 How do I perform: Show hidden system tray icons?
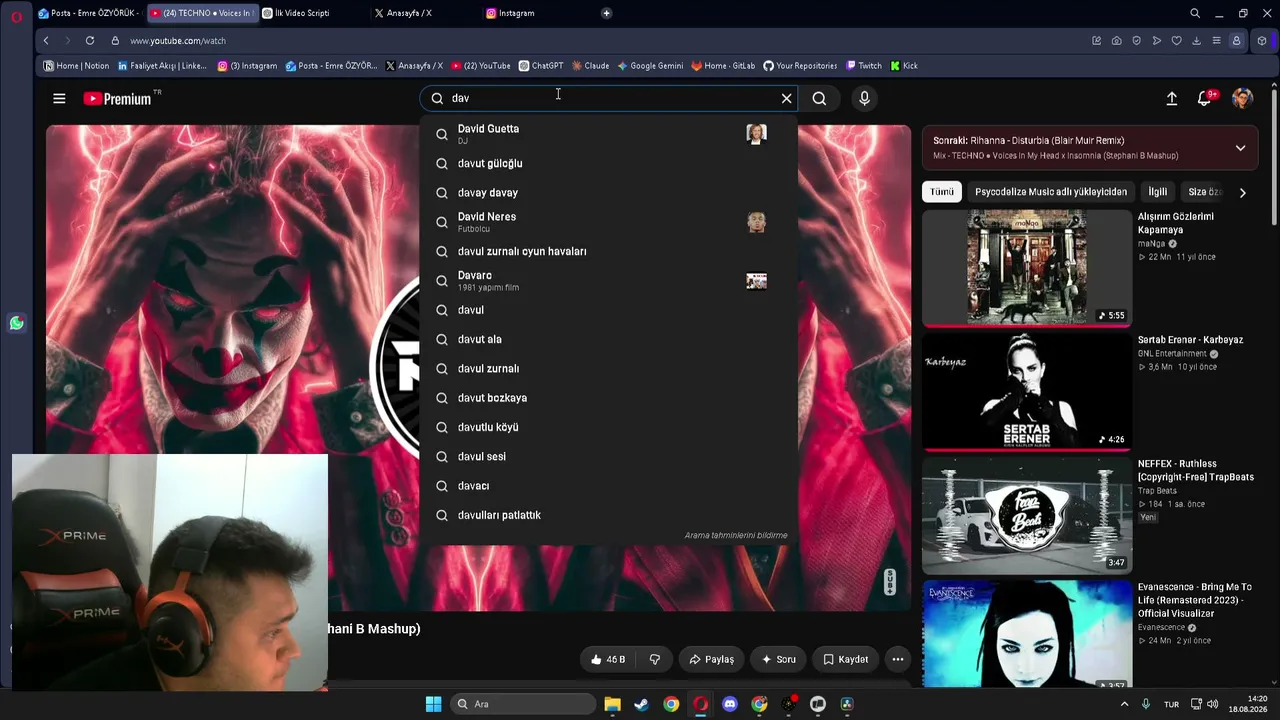[x=1124, y=704]
